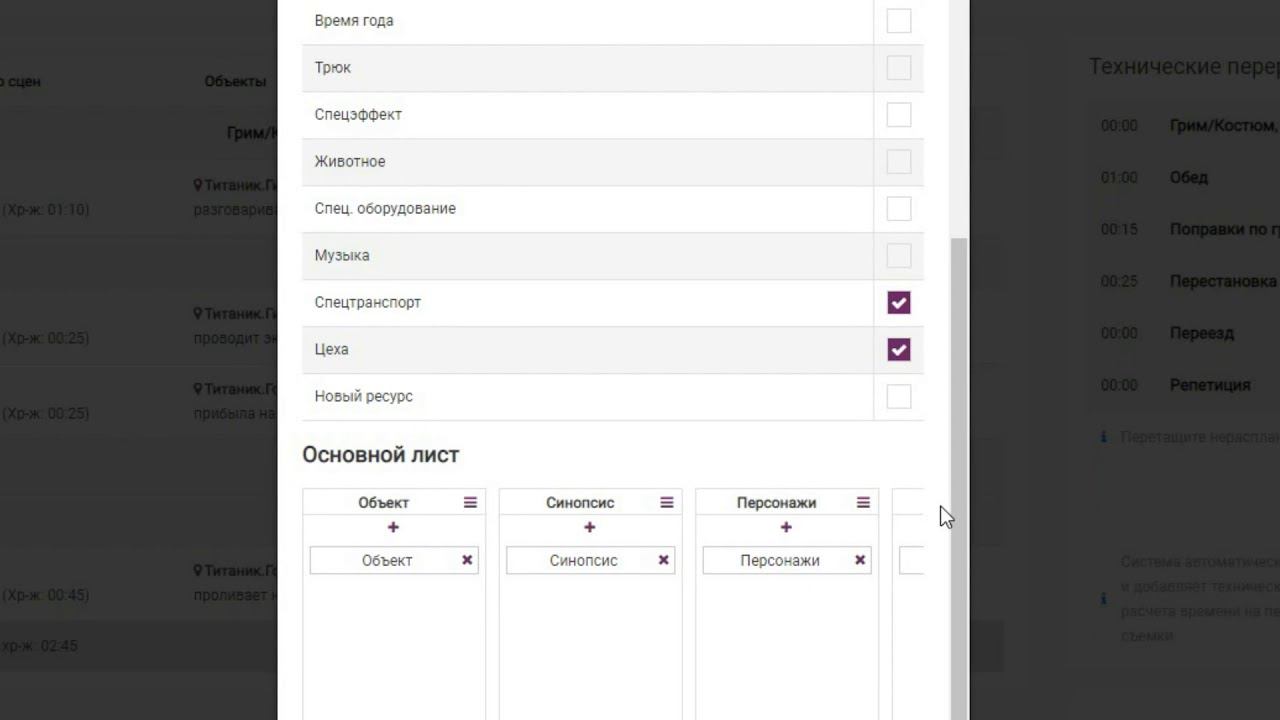Viewport: 1280px width, 720px height.
Task: Add item with plus under Синопсис column
Action: (x=589, y=527)
